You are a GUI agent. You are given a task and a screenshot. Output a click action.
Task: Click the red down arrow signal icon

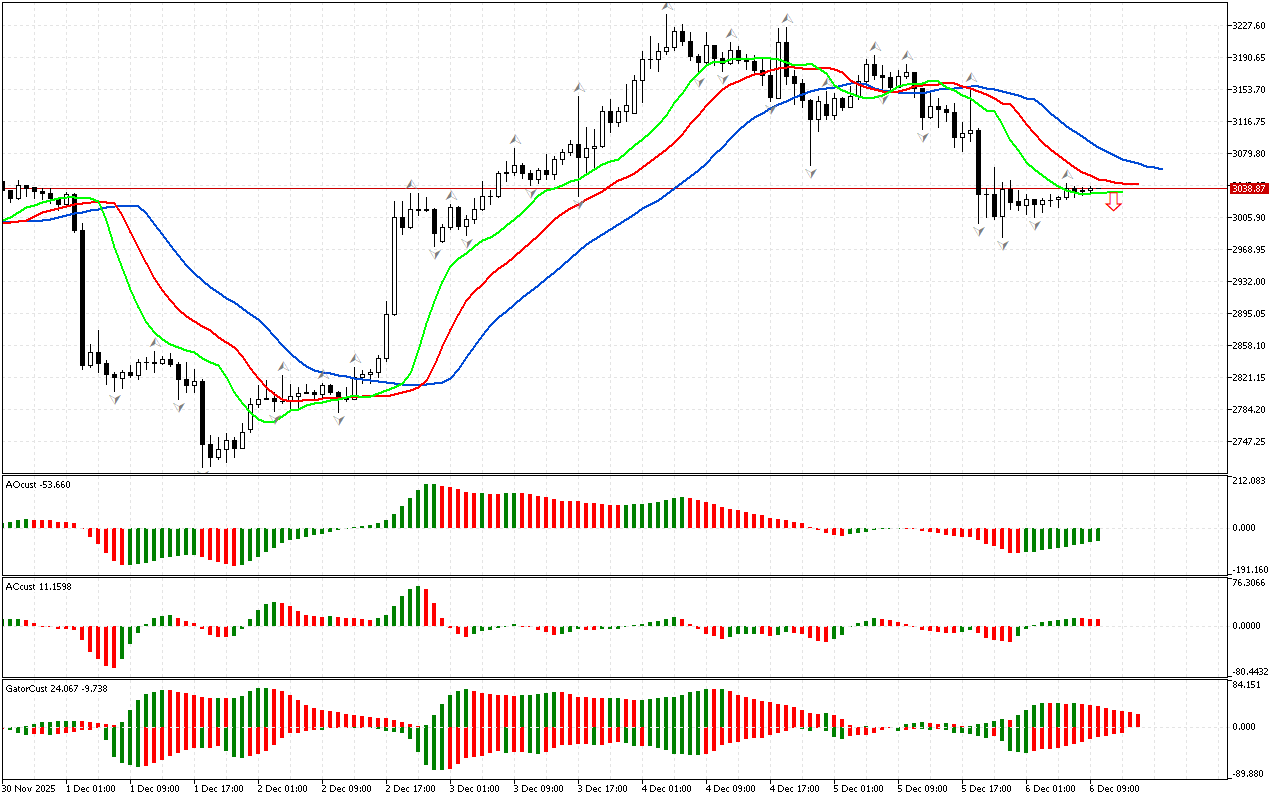(1113, 202)
